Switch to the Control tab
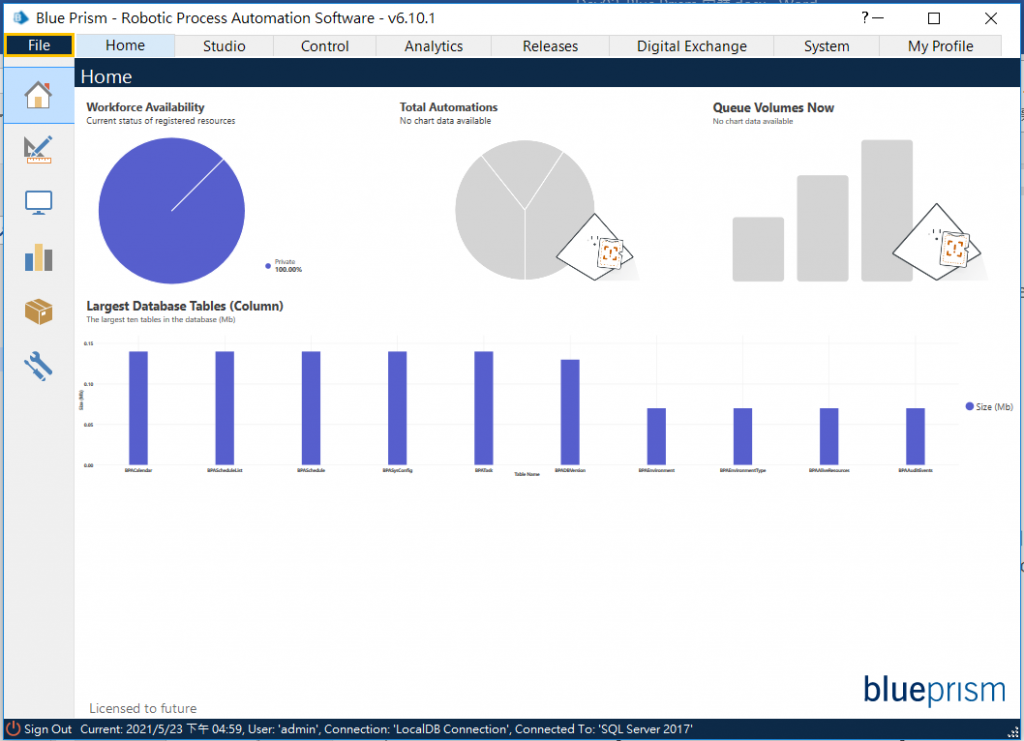The width and height of the screenshot is (1024, 741). pos(325,46)
